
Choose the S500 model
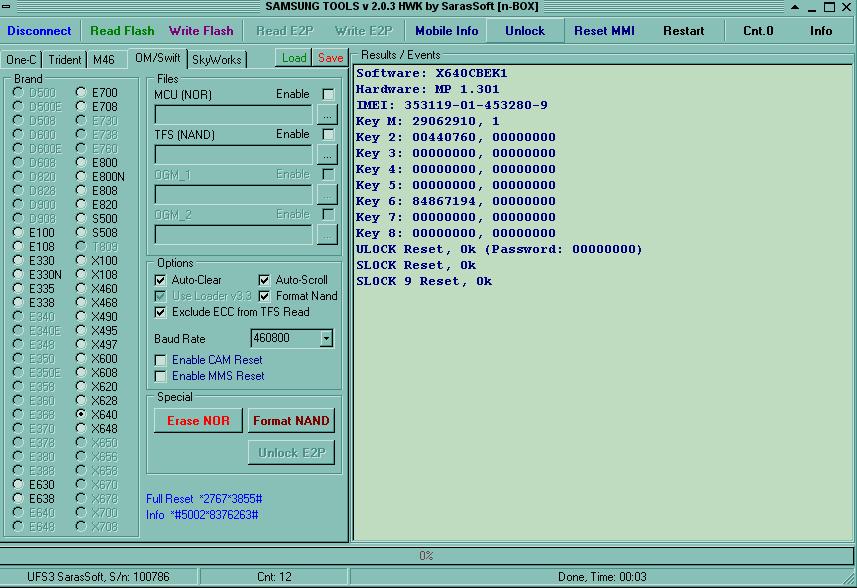pos(81,219)
